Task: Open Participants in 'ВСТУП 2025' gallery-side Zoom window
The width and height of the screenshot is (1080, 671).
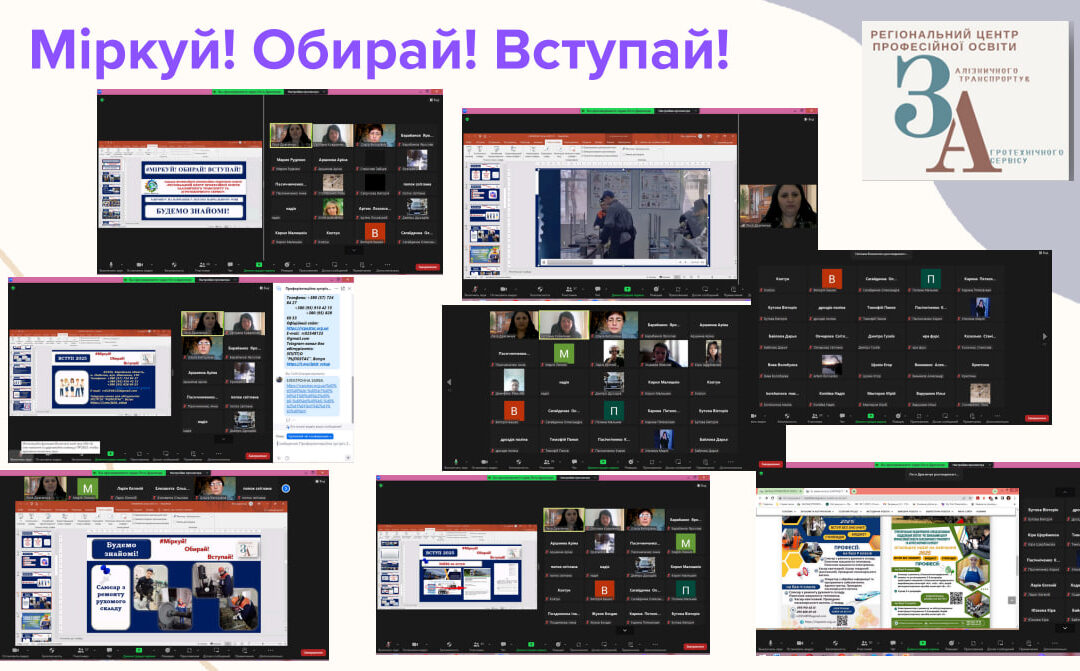Action: 476,645
